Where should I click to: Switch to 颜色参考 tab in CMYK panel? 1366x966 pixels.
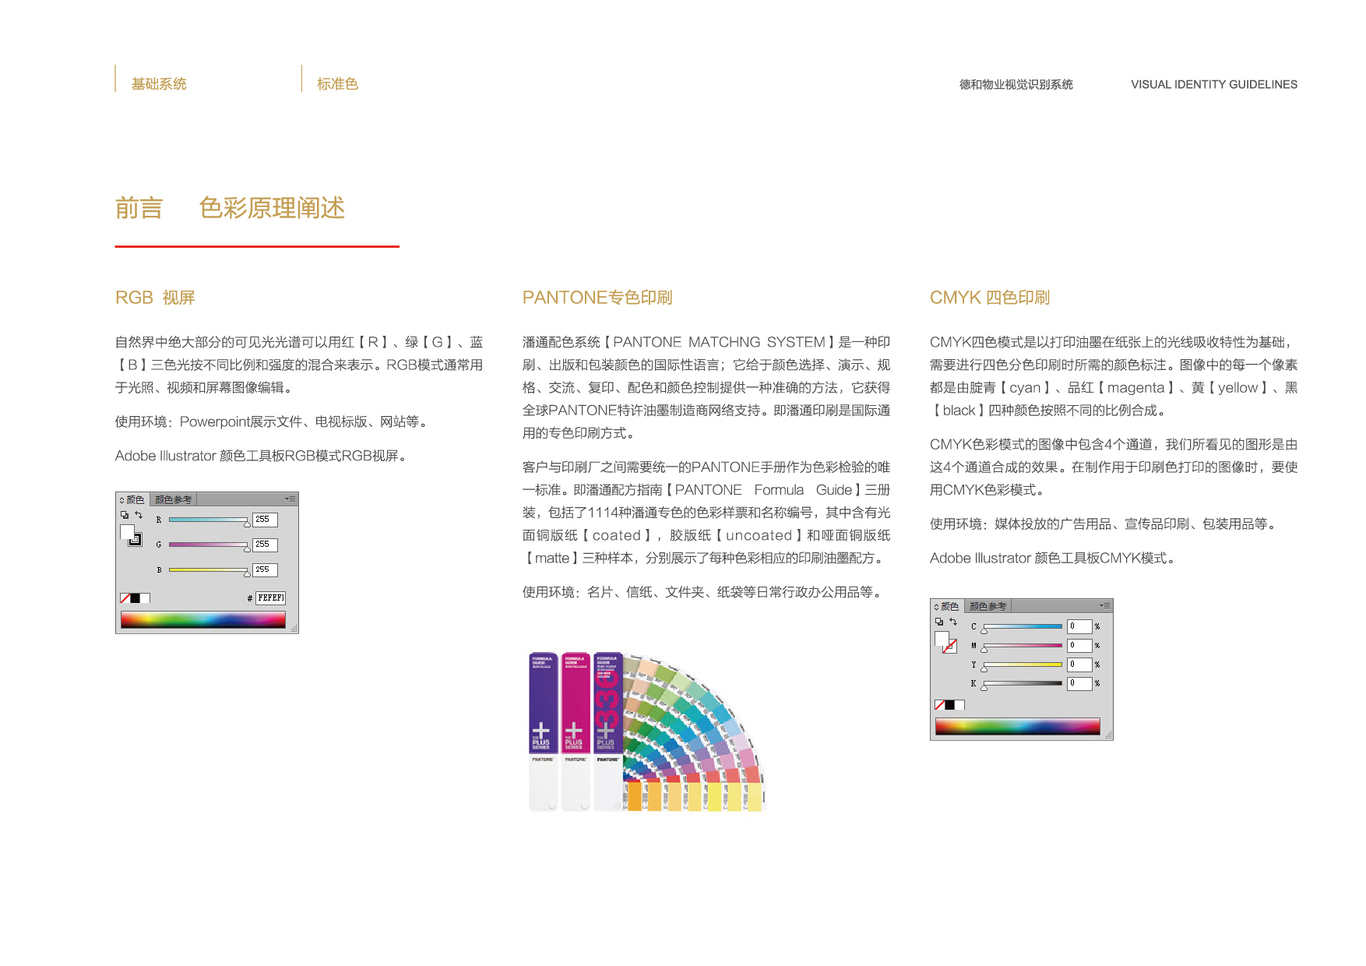point(988,606)
